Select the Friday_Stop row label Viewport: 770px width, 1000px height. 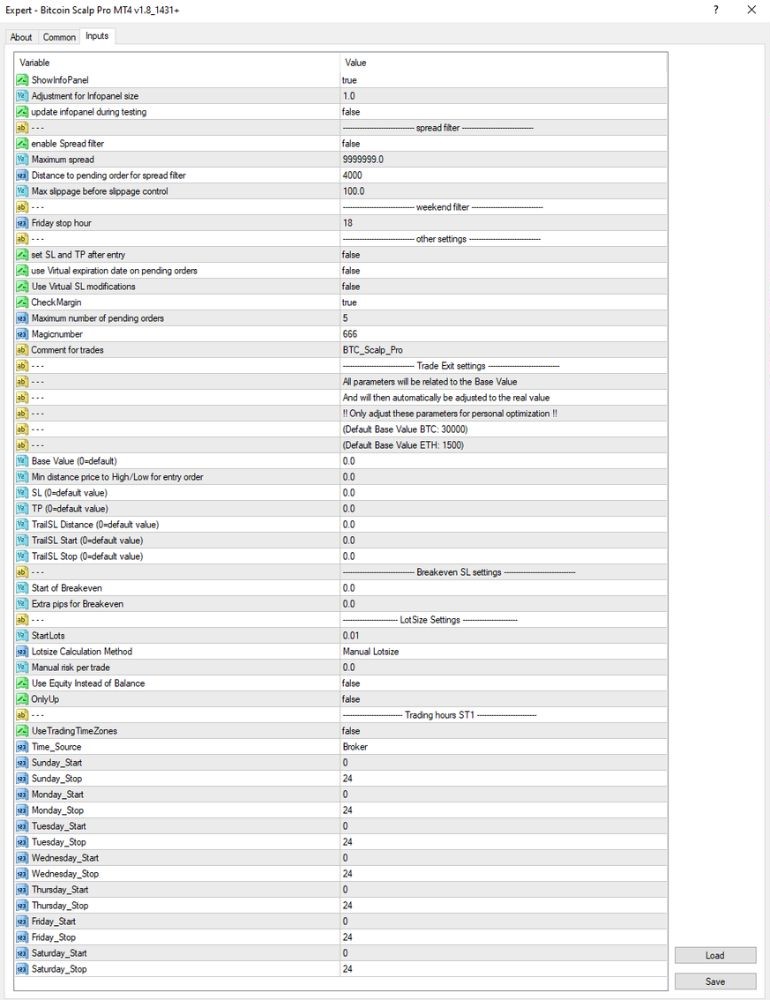[x=54, y=938]
